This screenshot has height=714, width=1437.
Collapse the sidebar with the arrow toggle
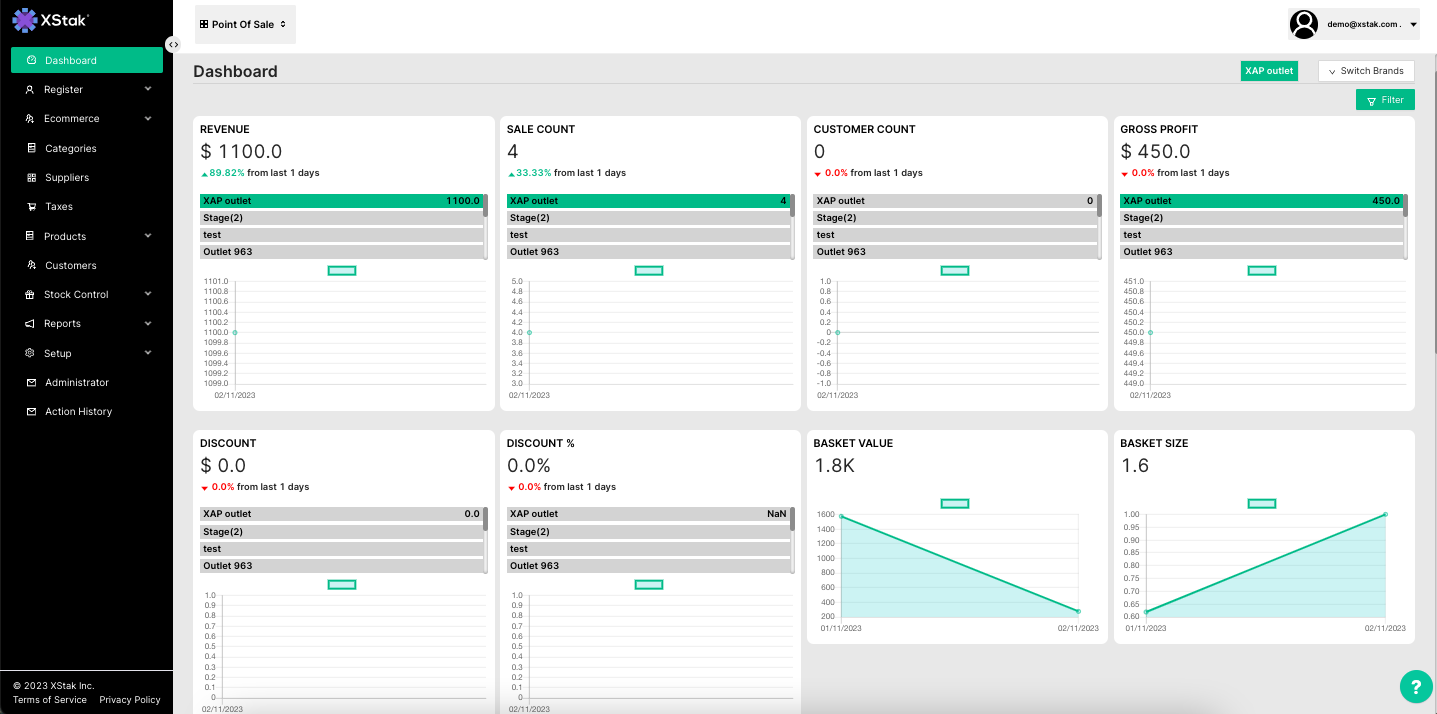point(173,44)
